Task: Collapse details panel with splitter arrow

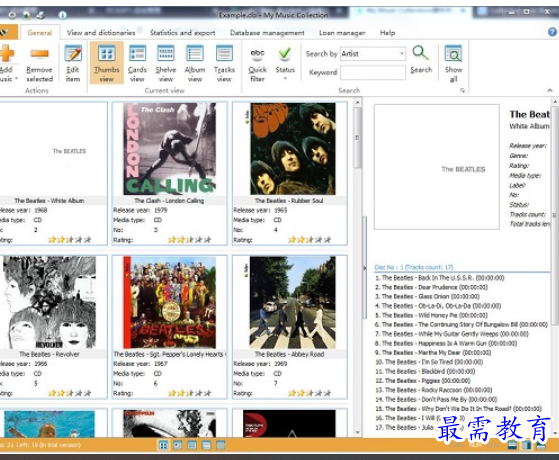Action: pyautogui.click(x=364, y=268)
